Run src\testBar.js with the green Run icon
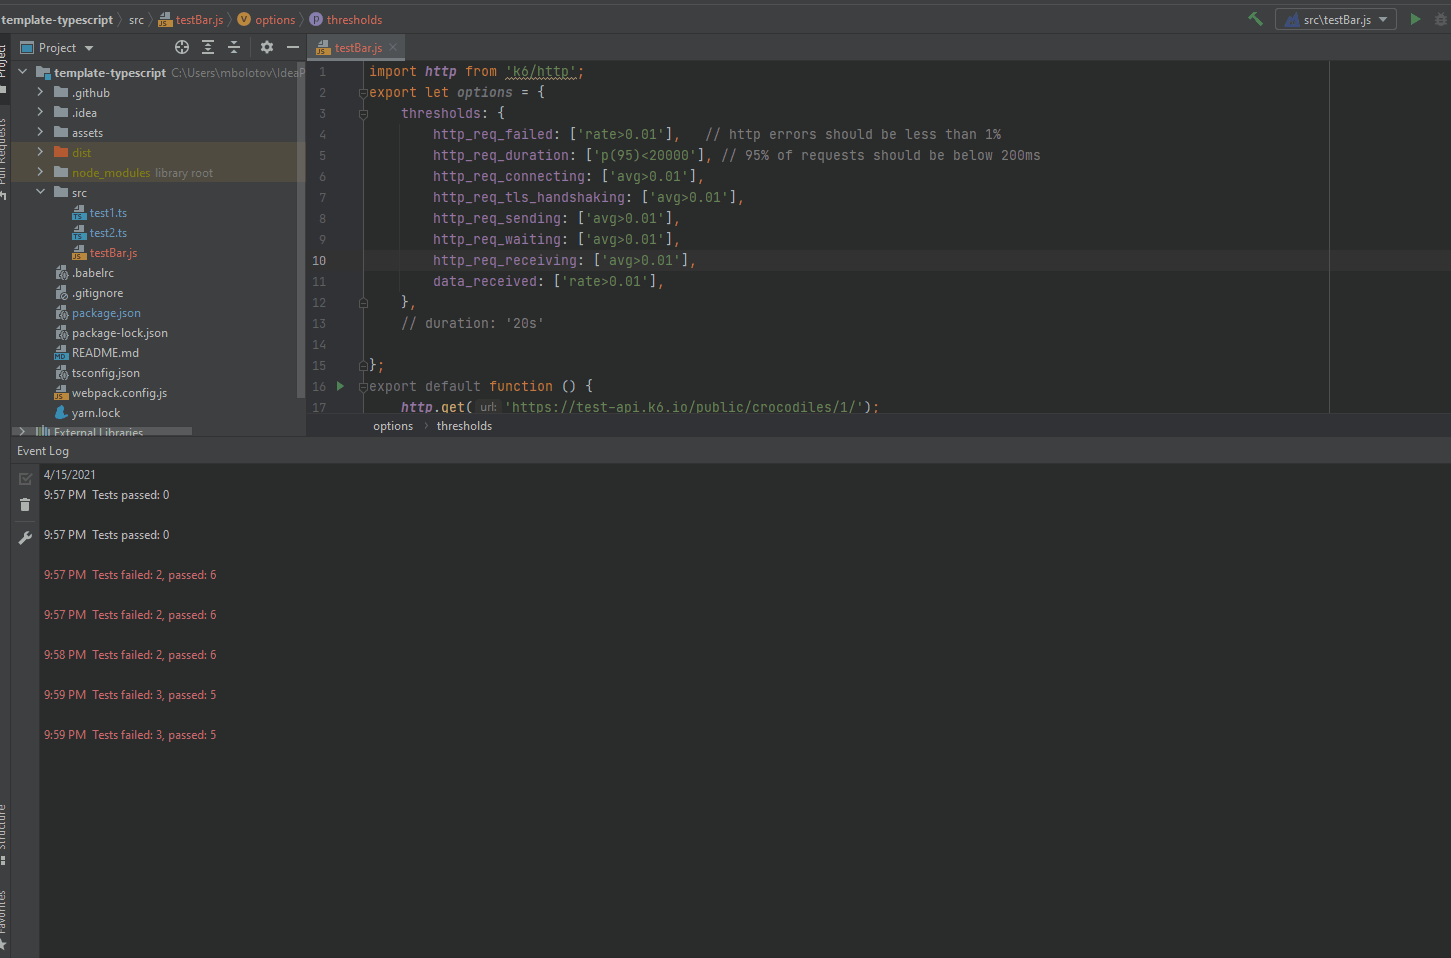The image size is (1451, 958). [1416, 18]
